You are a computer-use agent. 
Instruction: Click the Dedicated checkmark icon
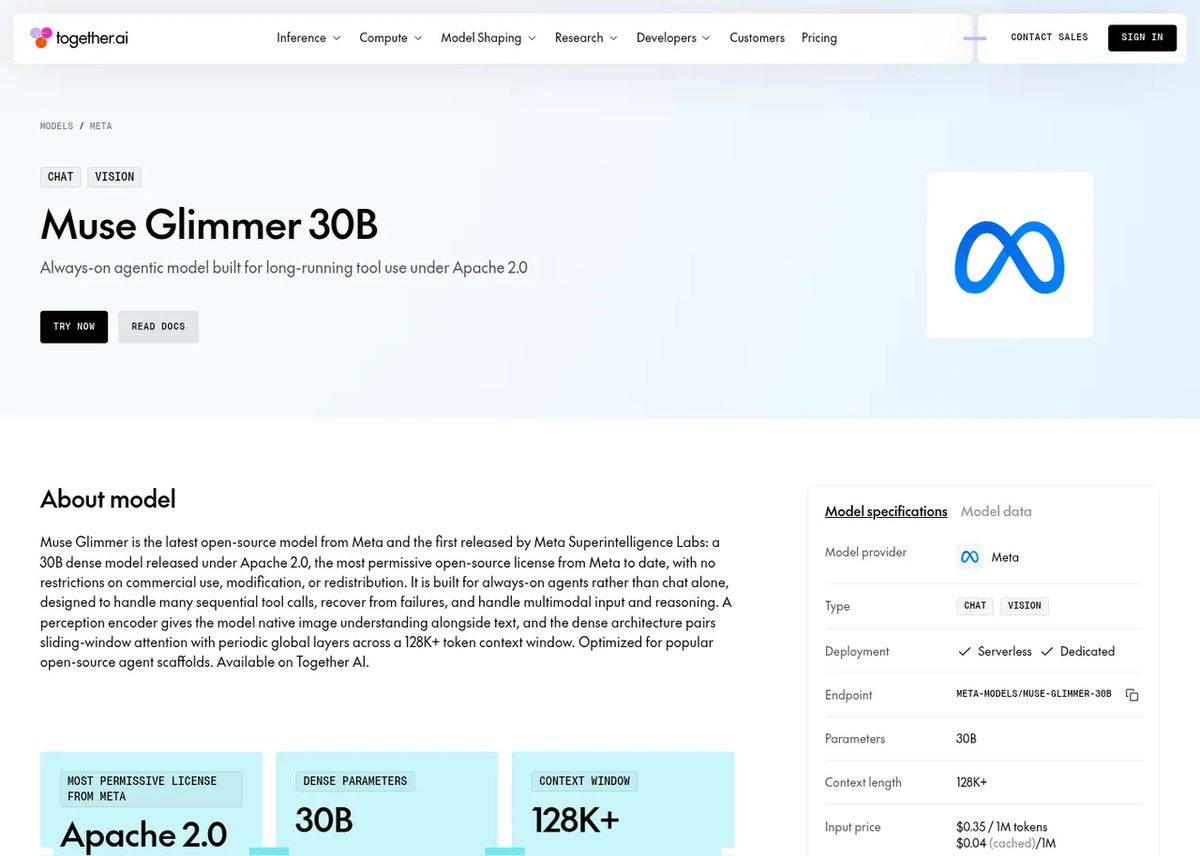(x=1047, y=651)
